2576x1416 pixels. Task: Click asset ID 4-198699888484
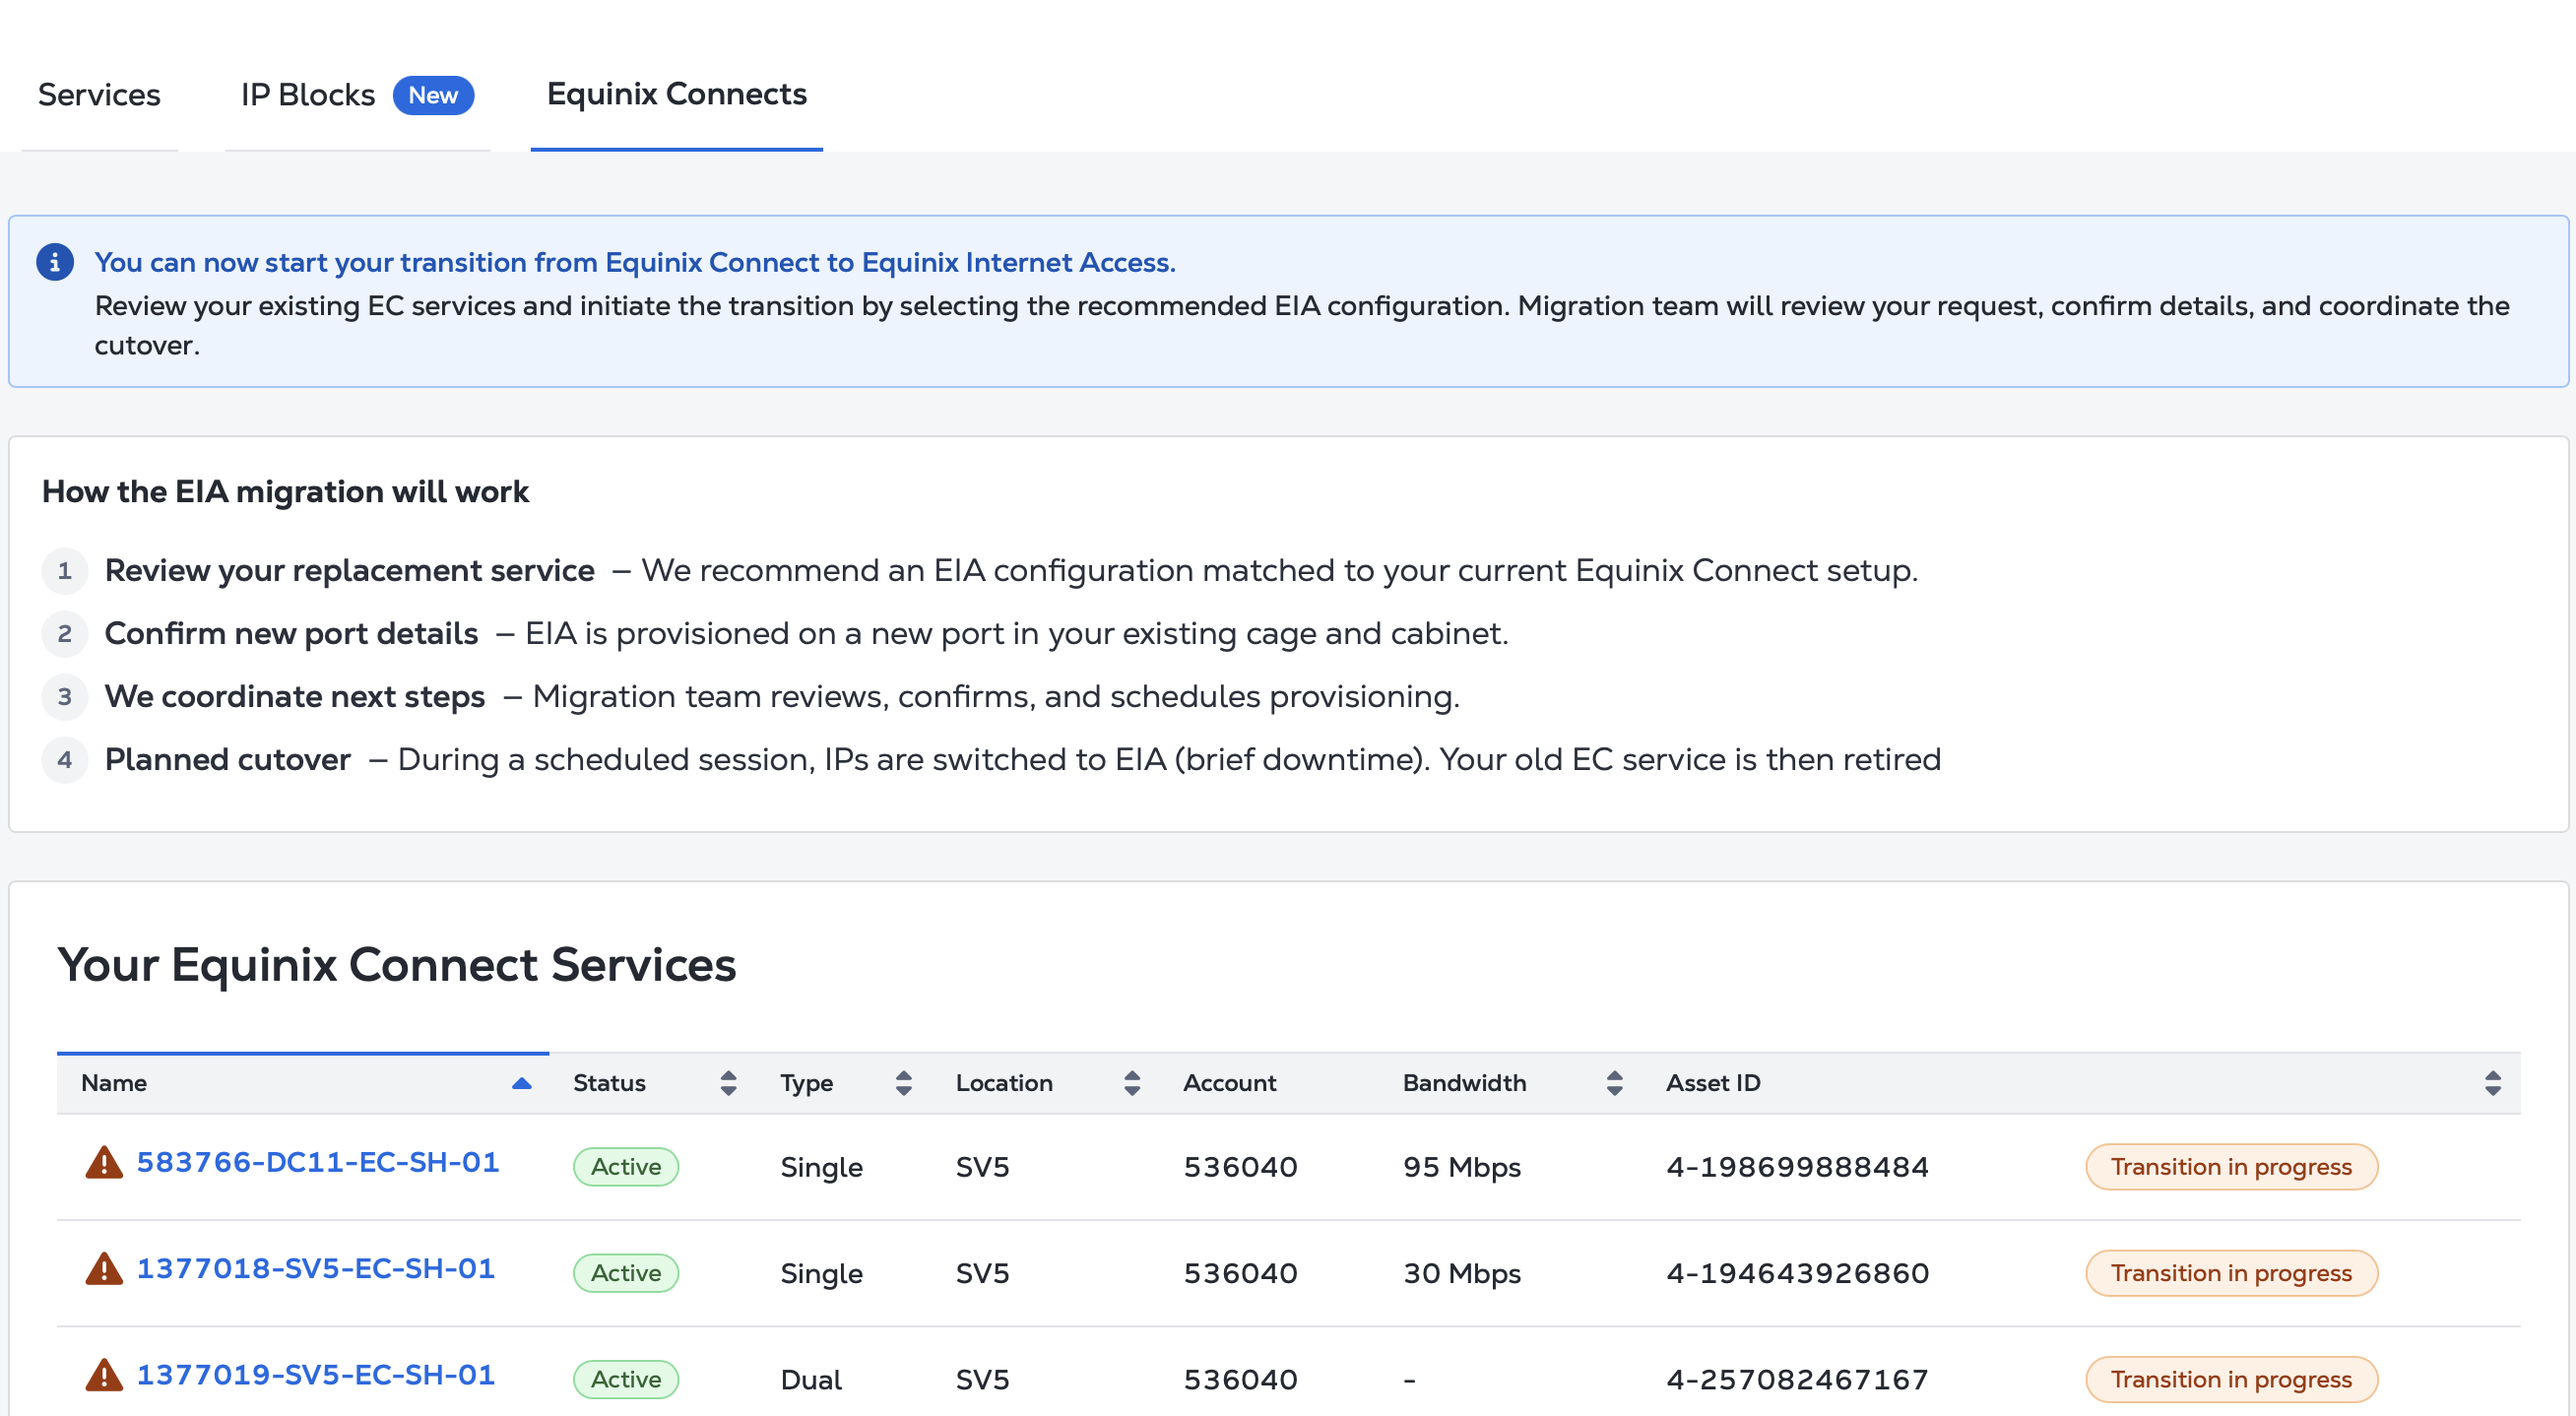tap(1797, 1167)
